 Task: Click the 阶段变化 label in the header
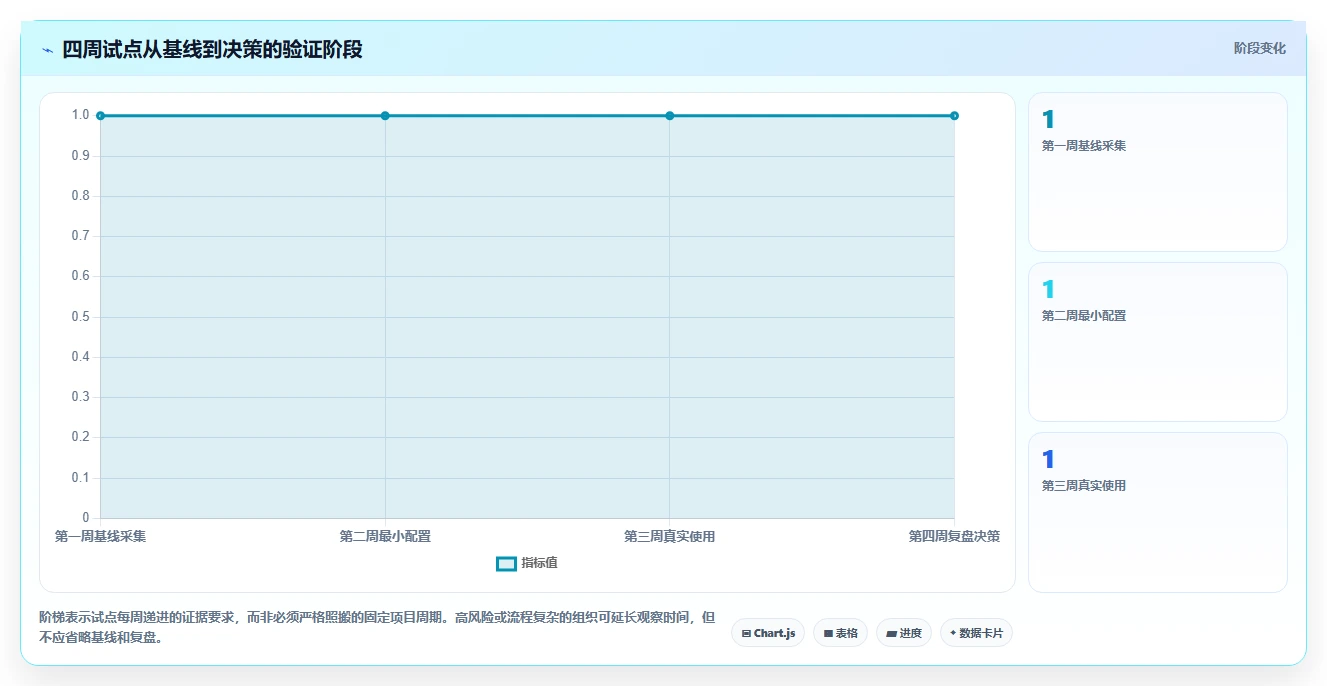[x=1259, y=48]
